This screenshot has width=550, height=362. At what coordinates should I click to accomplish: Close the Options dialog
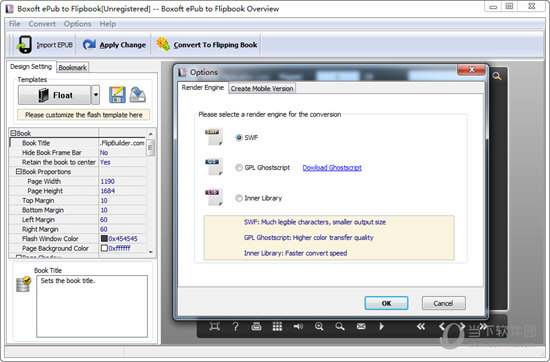471,69
